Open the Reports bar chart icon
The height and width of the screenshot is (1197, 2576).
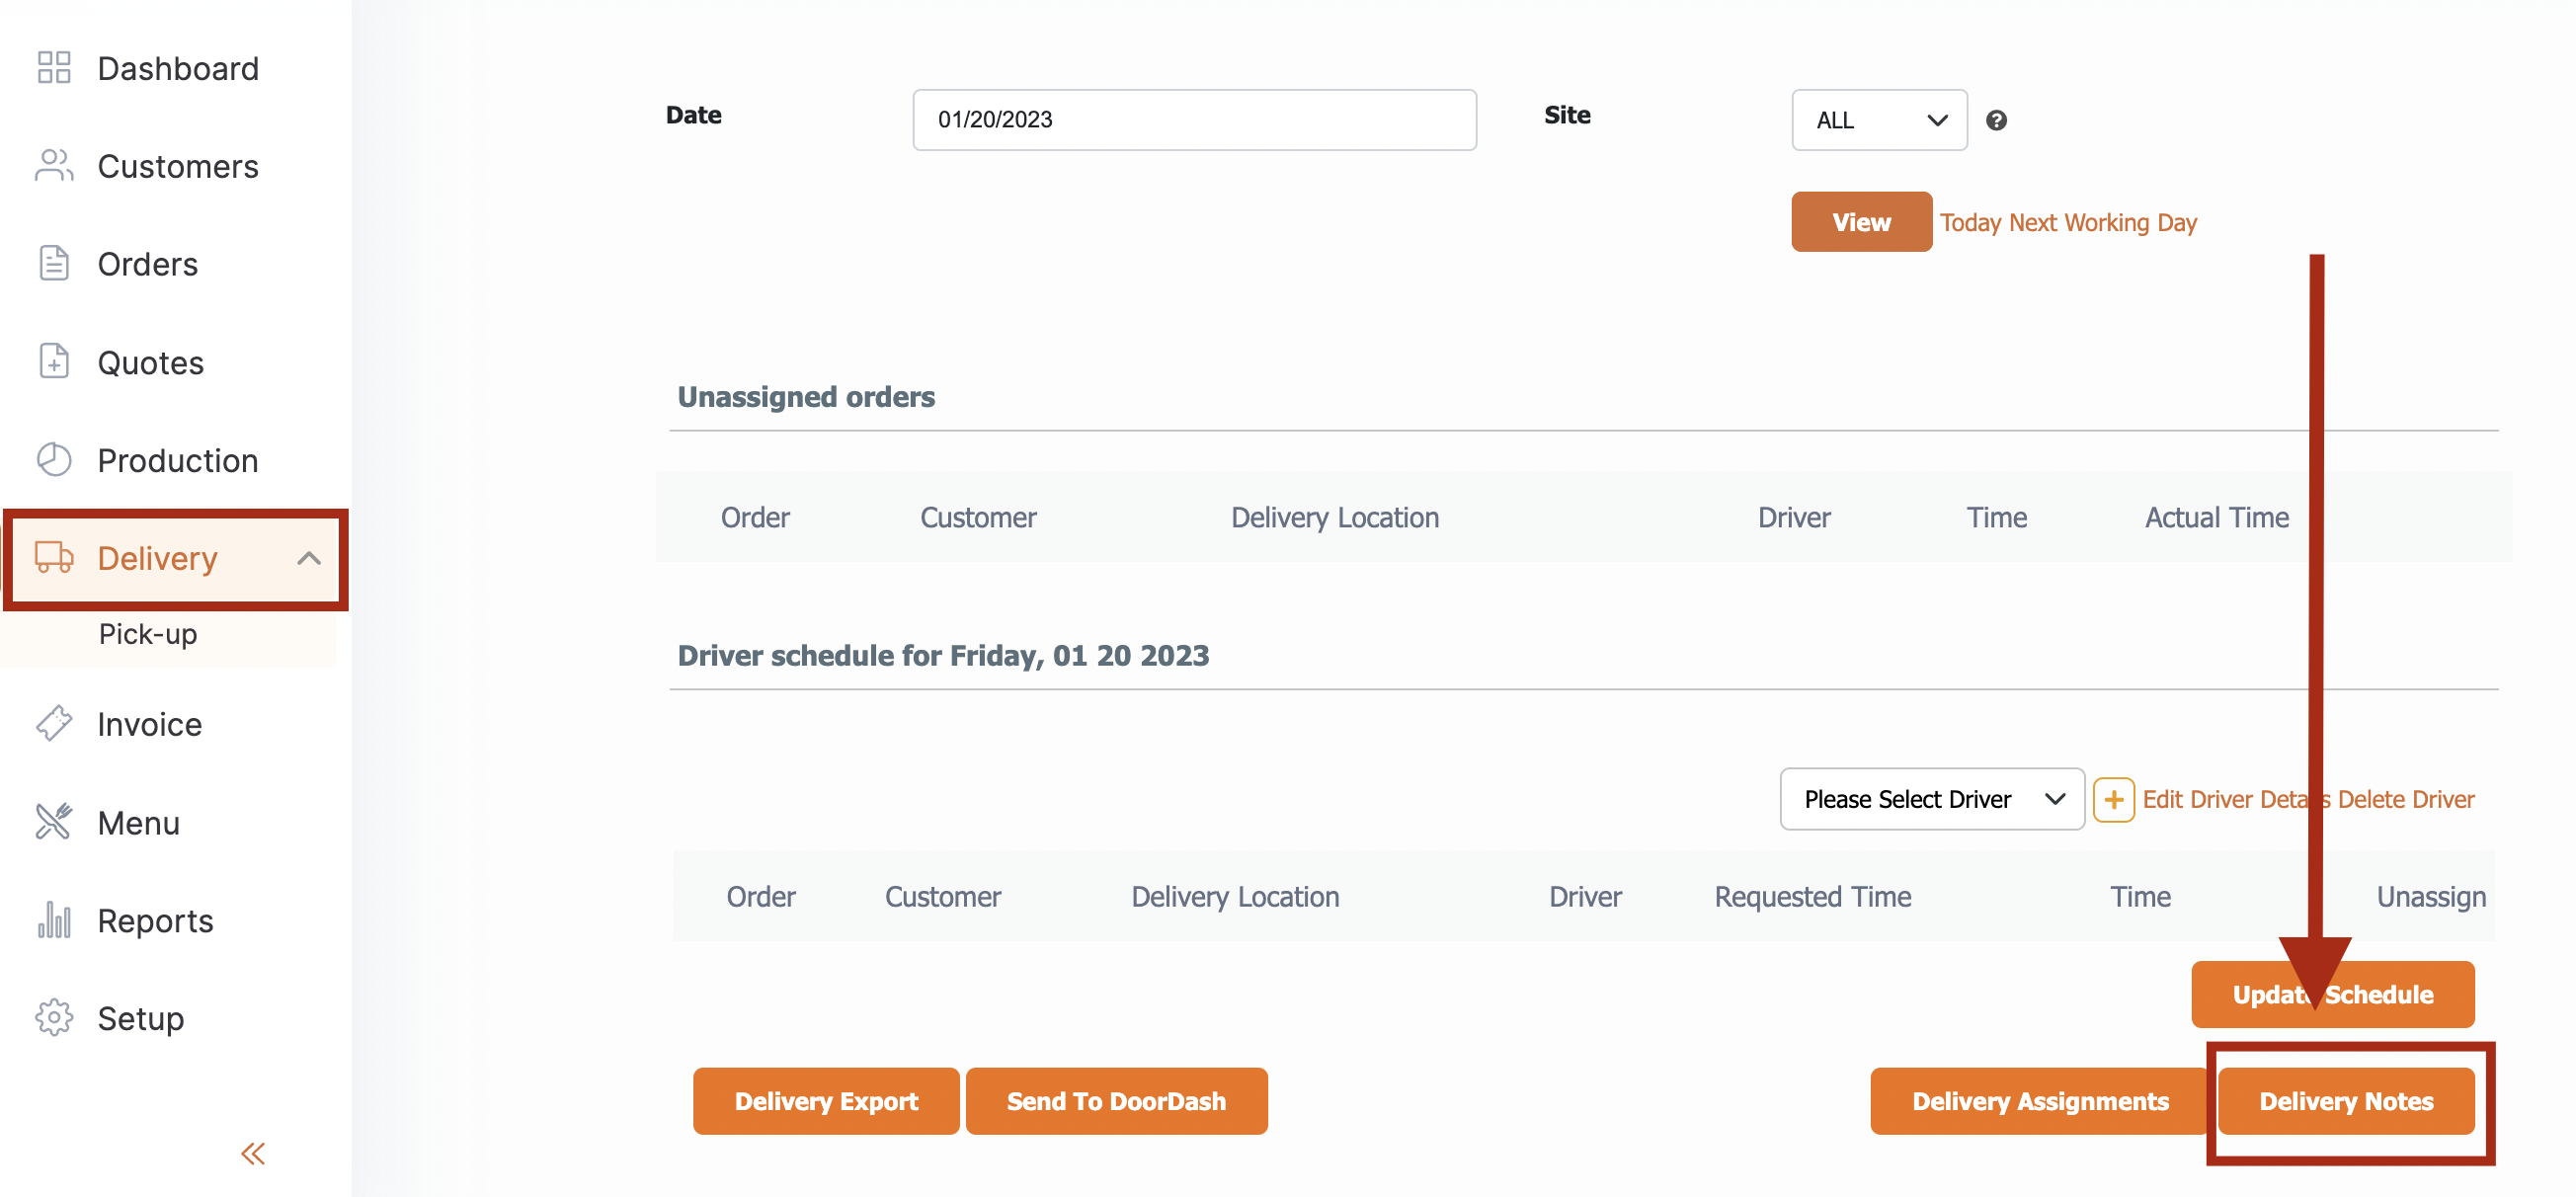pyautogui.click(x=54, y=920)
